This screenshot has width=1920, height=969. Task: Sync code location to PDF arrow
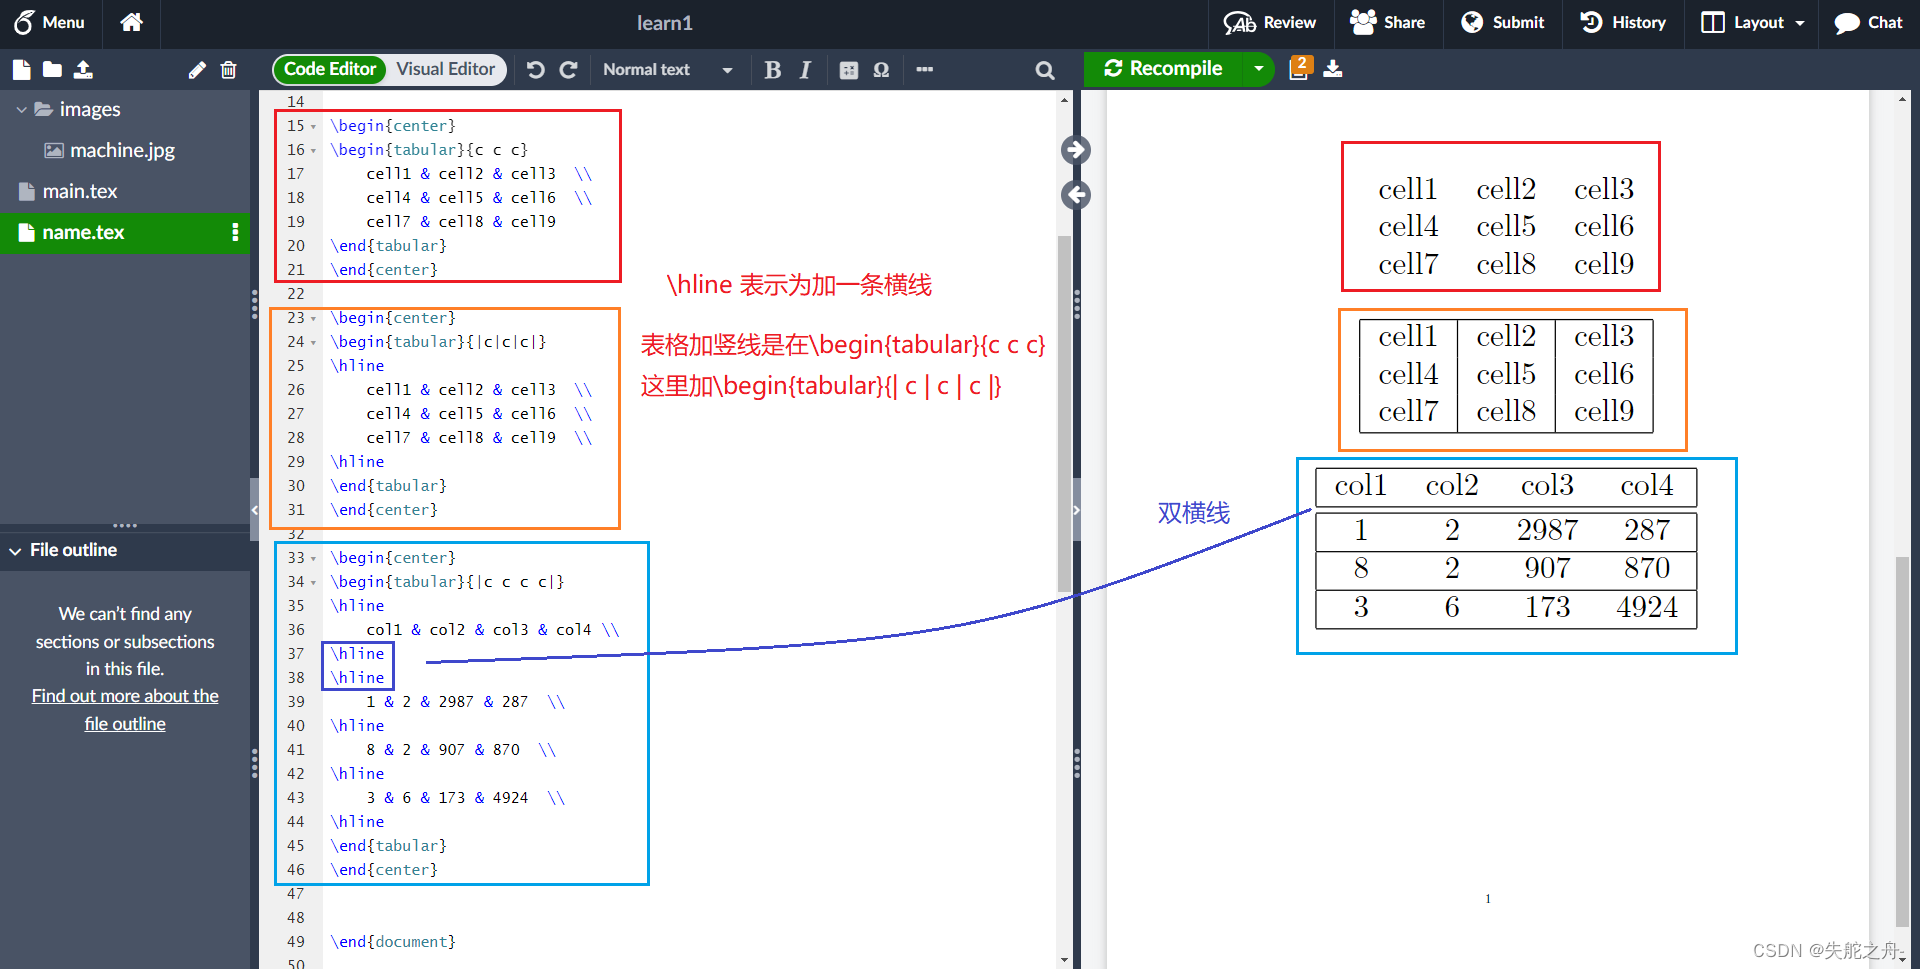pos(1076,150)
